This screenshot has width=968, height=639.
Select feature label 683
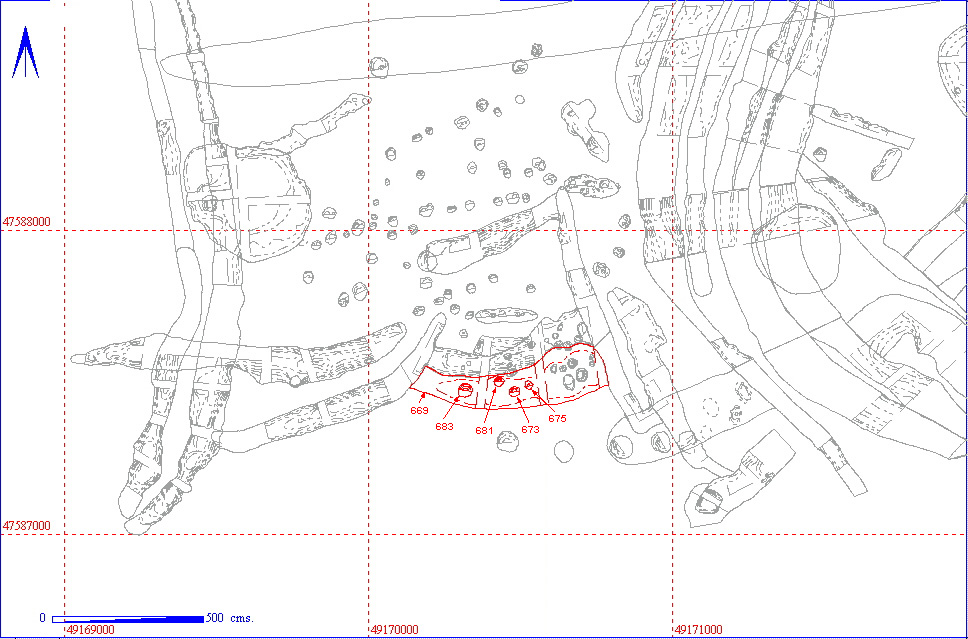pos(444,426)
